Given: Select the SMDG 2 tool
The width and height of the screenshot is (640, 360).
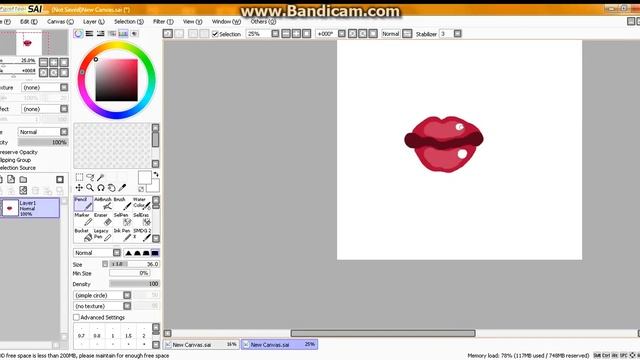Looking at the screenshot, I should pos(141,235).
